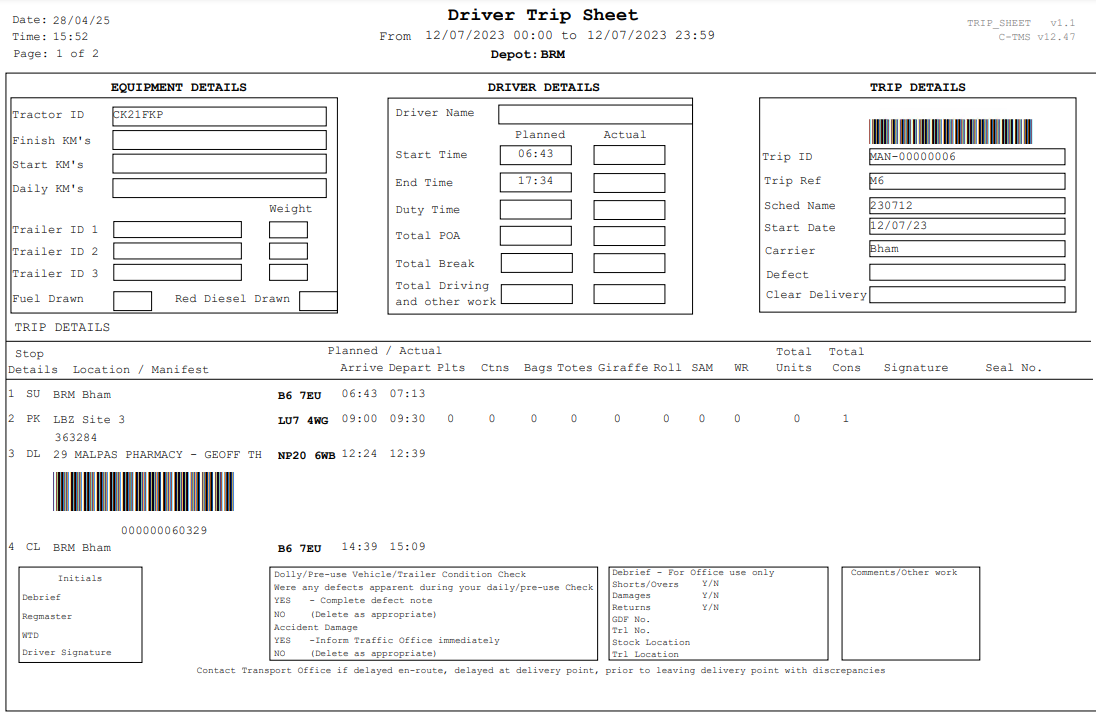1096x712 pixels.
Task: Click the Defect field in Trip Details
Action: tap(967, 273)
